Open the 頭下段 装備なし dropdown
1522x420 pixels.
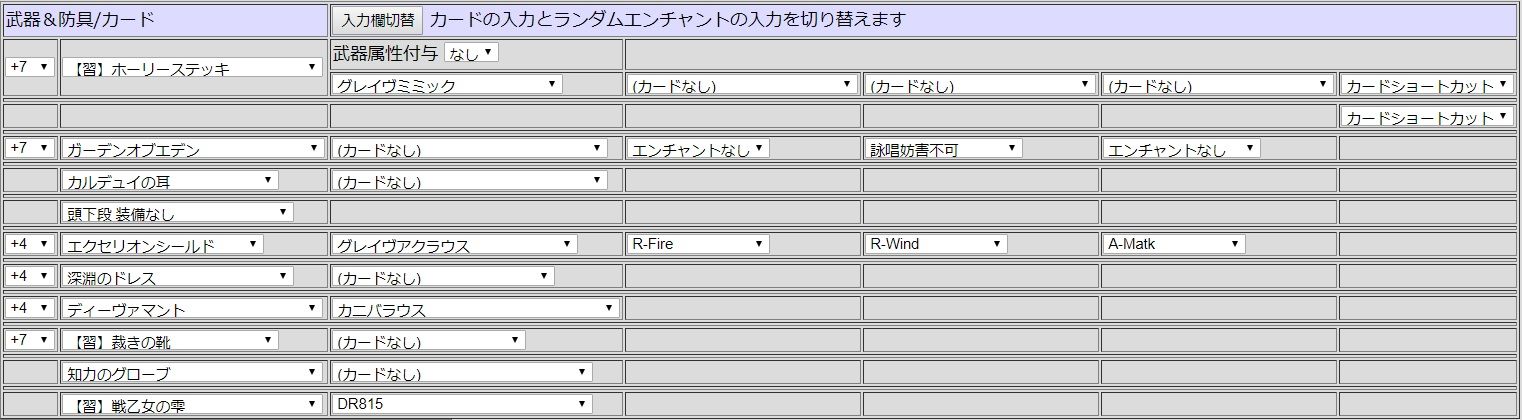coord(178,212)
